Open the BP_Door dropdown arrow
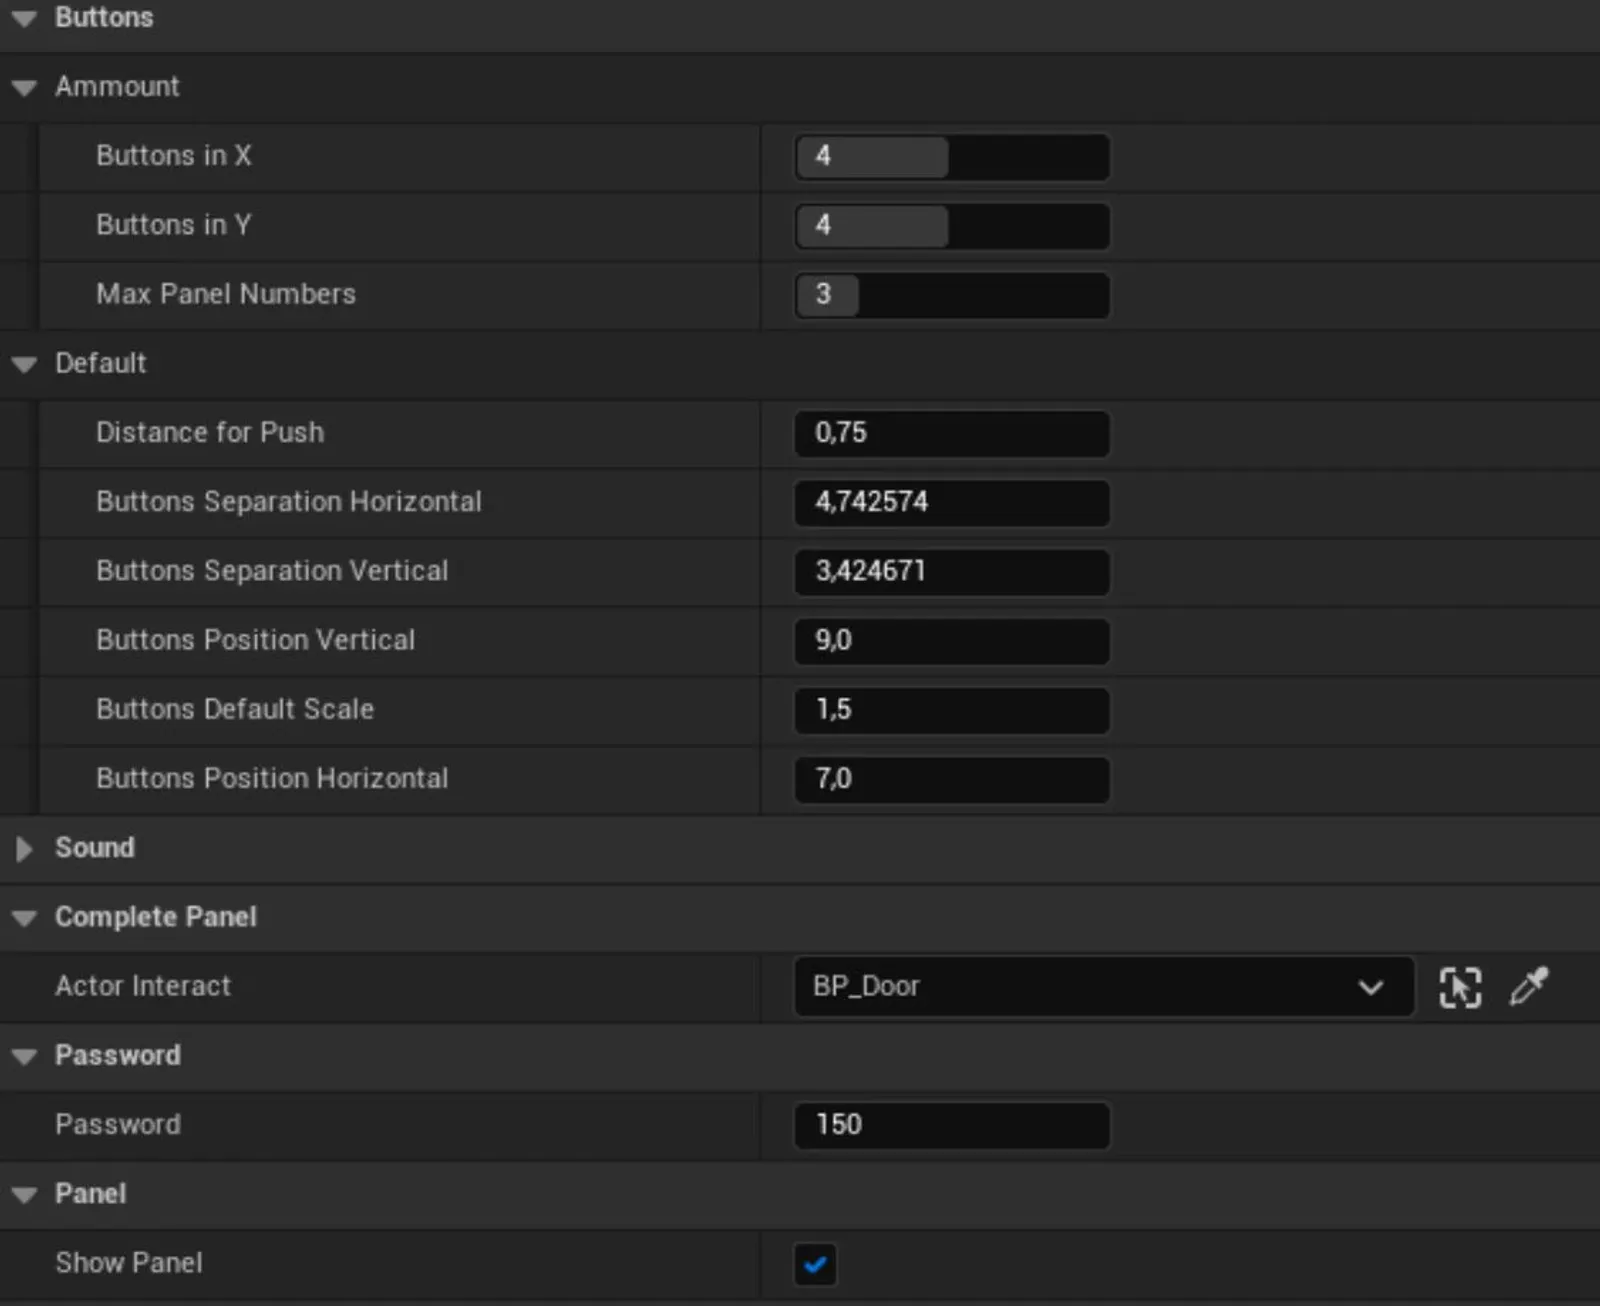This screenshot has height=1306, width=1600. pyautogui.click(x=1370, y=987)
